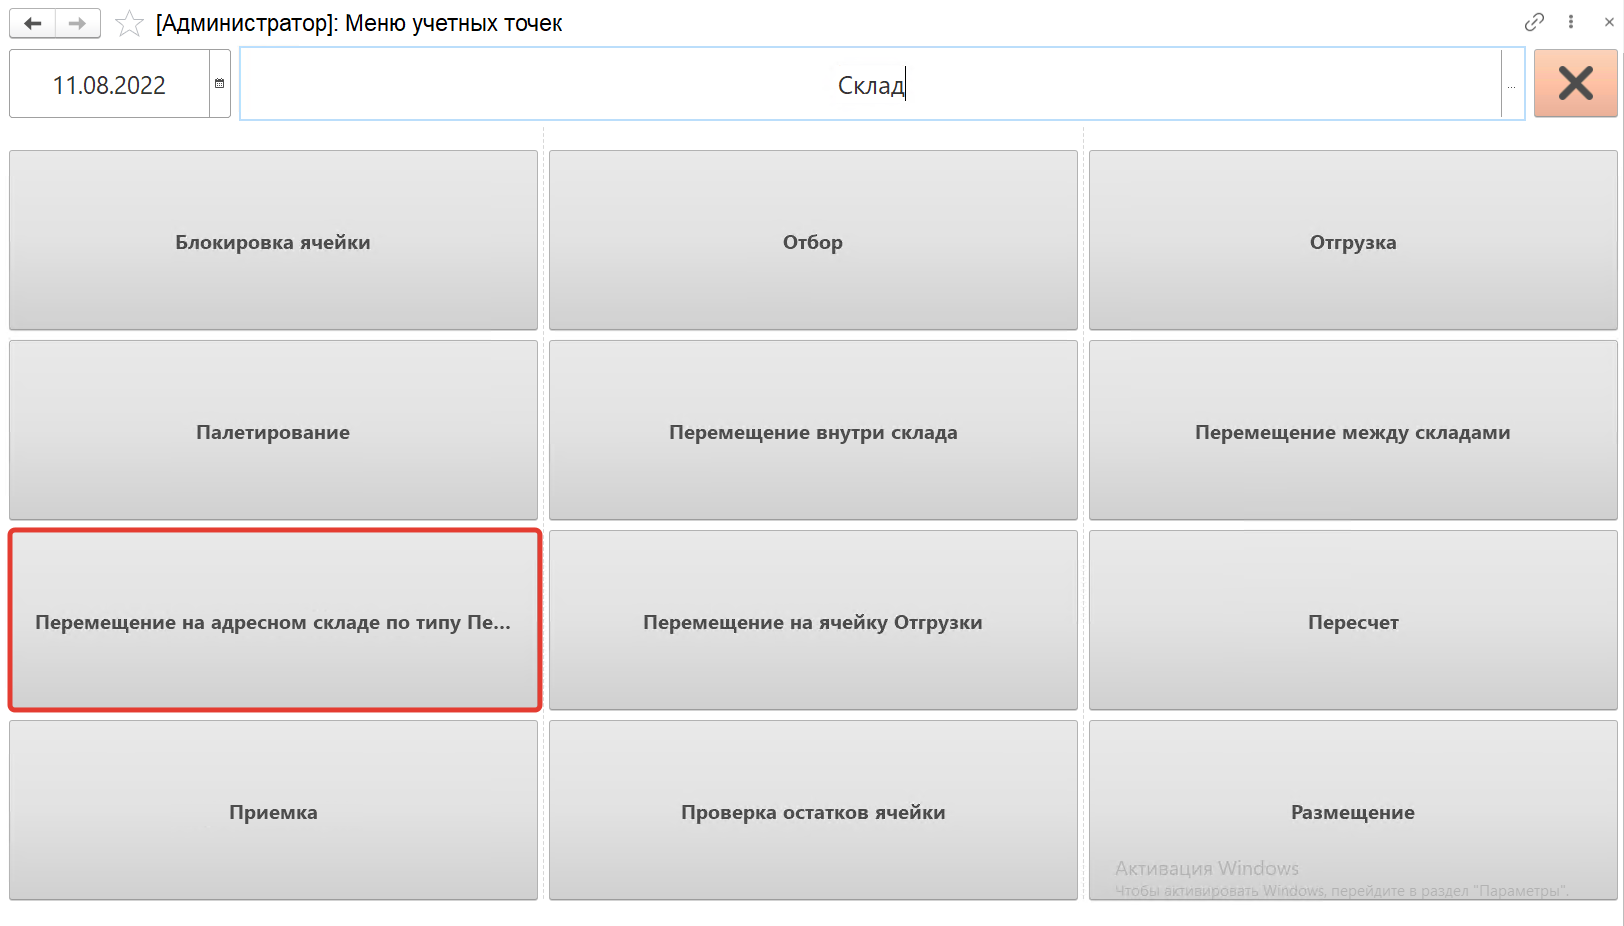1624x926 pixels.
Task: Select Перемещение между складами
Action: [1352, 431]
